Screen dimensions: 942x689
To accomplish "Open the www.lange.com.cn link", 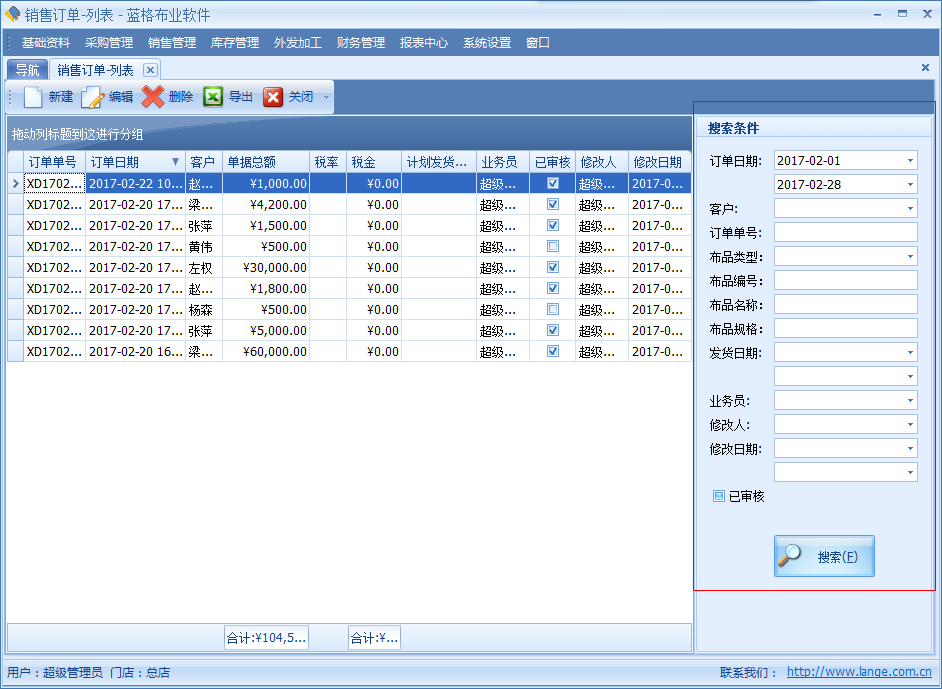I will point(859,673).
